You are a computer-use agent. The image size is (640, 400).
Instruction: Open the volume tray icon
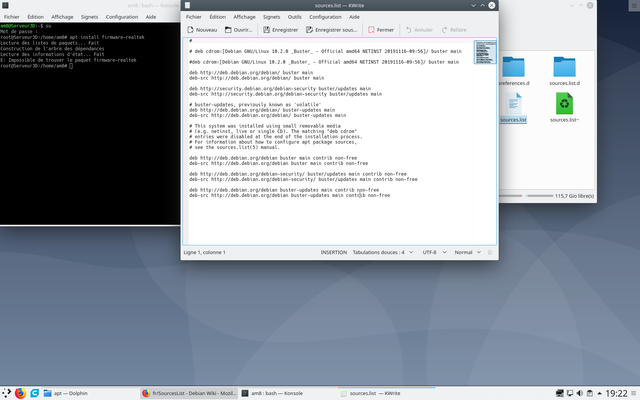coord(580,393)
